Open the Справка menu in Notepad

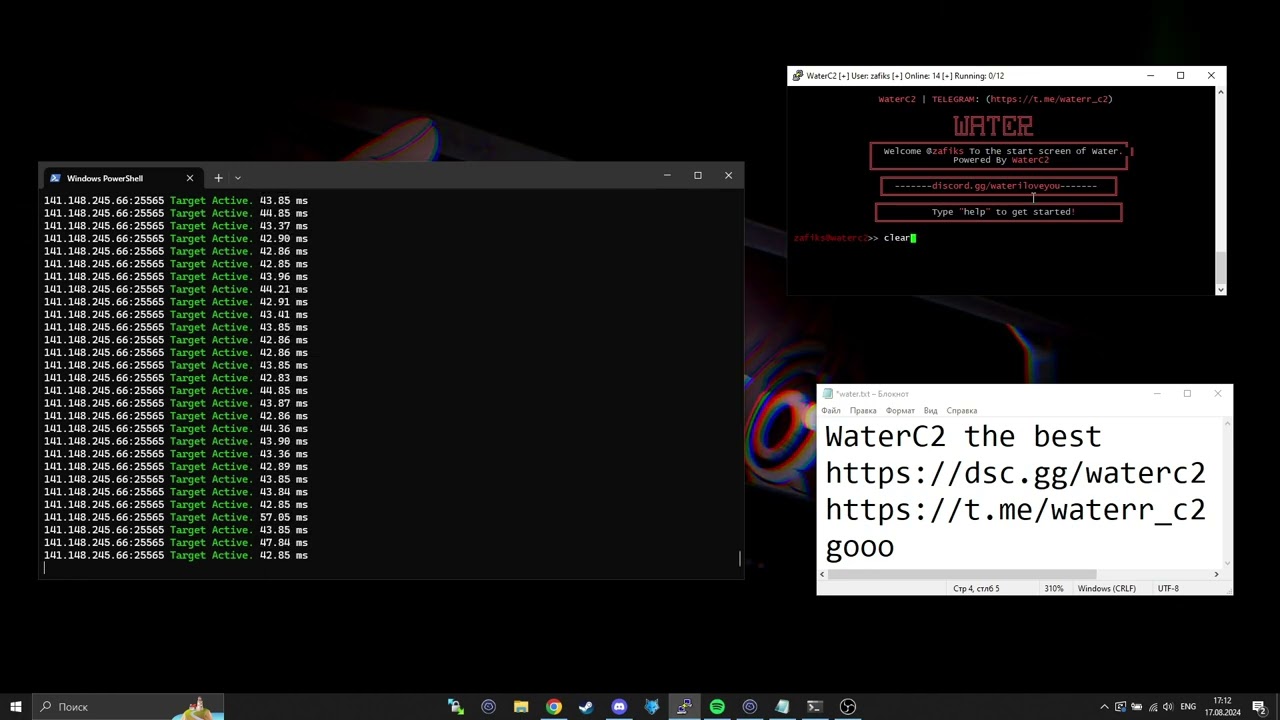click(x=962, y=410)
